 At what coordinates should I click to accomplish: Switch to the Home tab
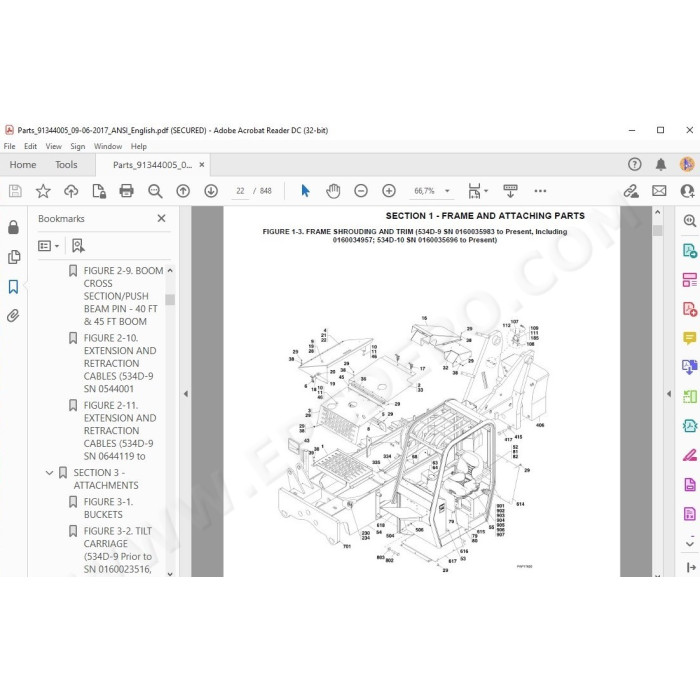coord(23,165)
